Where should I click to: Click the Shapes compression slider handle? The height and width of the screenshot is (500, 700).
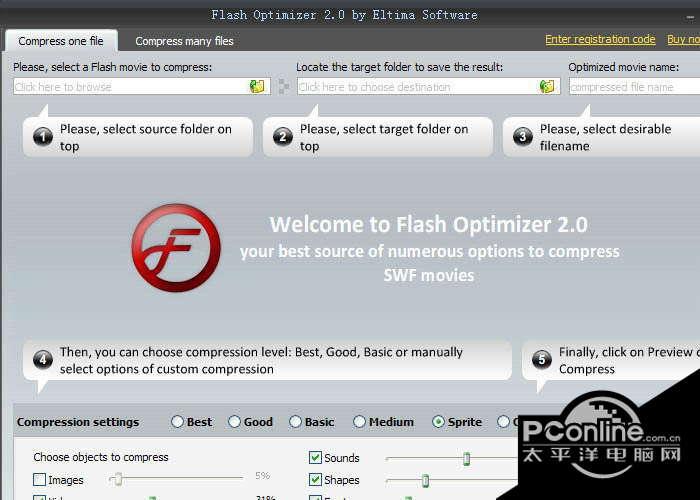(x=425, y=480)
